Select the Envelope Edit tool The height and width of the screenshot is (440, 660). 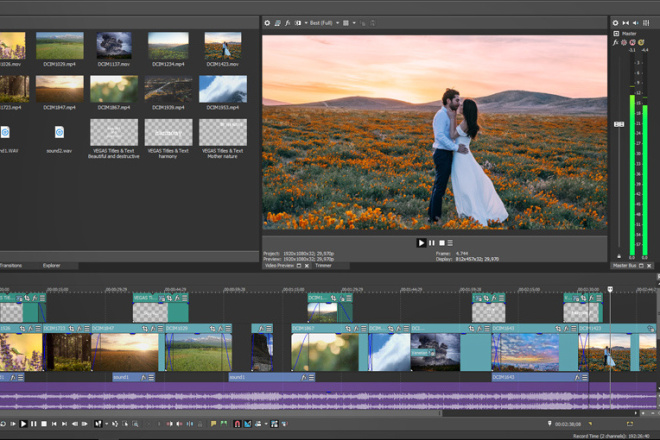coord(115,424)
